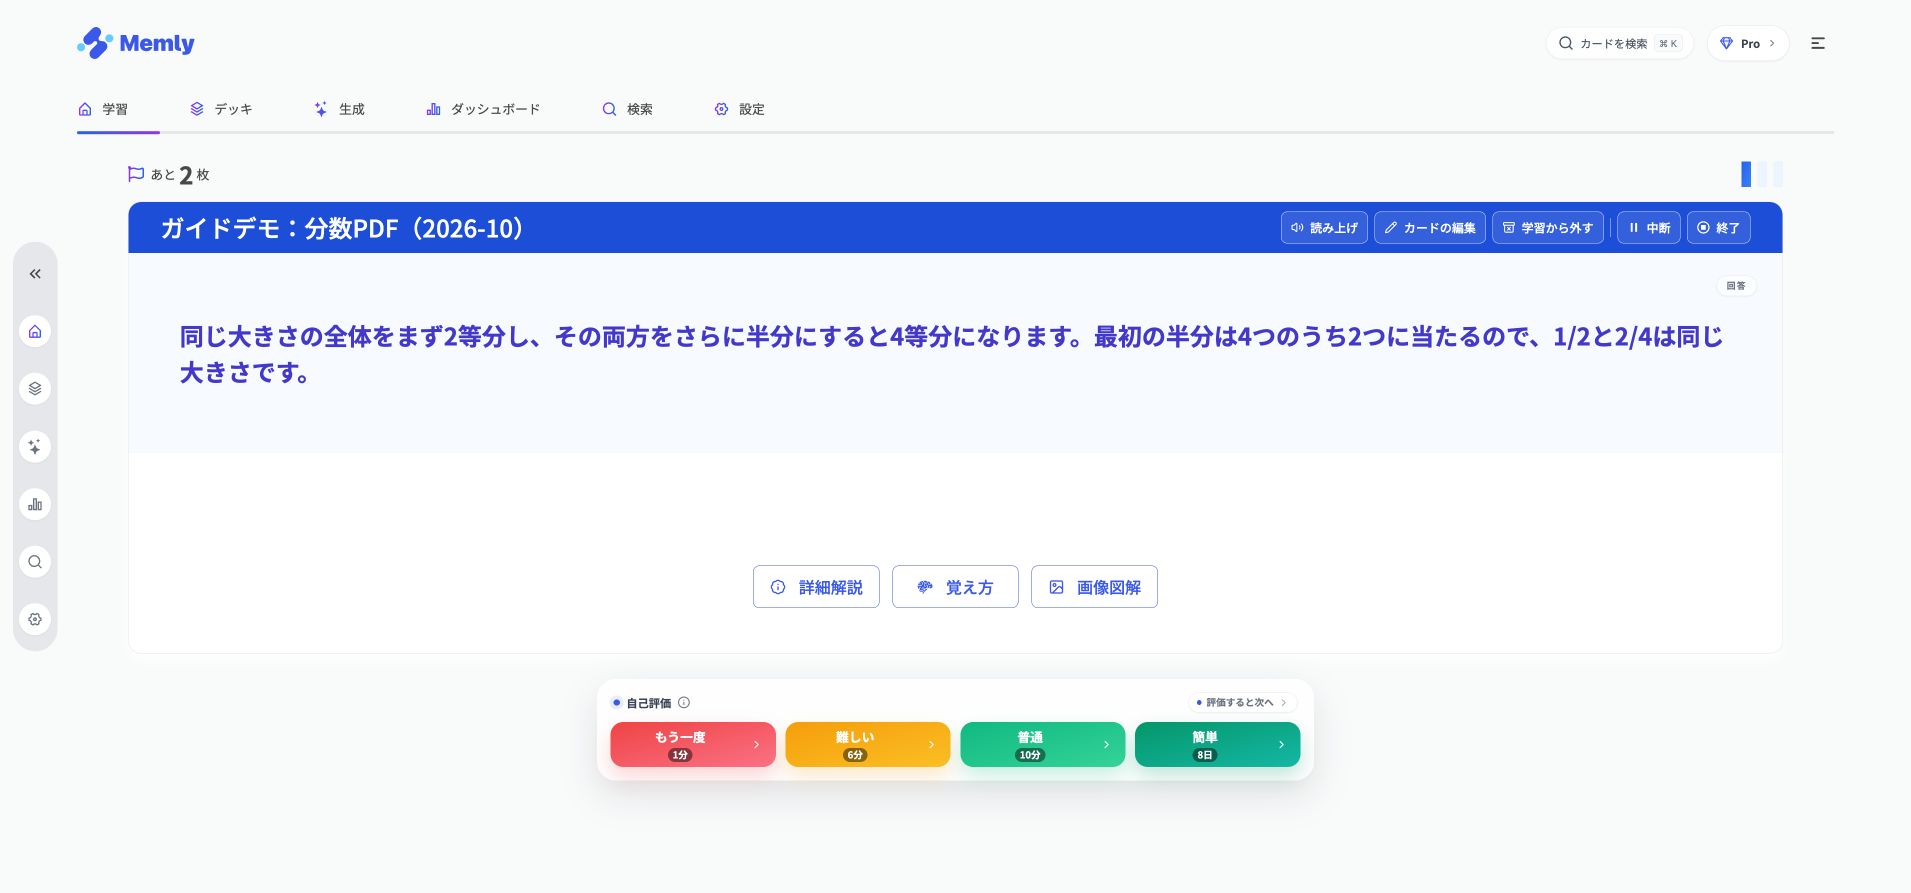Open home icon in left sidebar
Image resolution: width=1911 pixels, height=893 pixels.
point(35,331)
